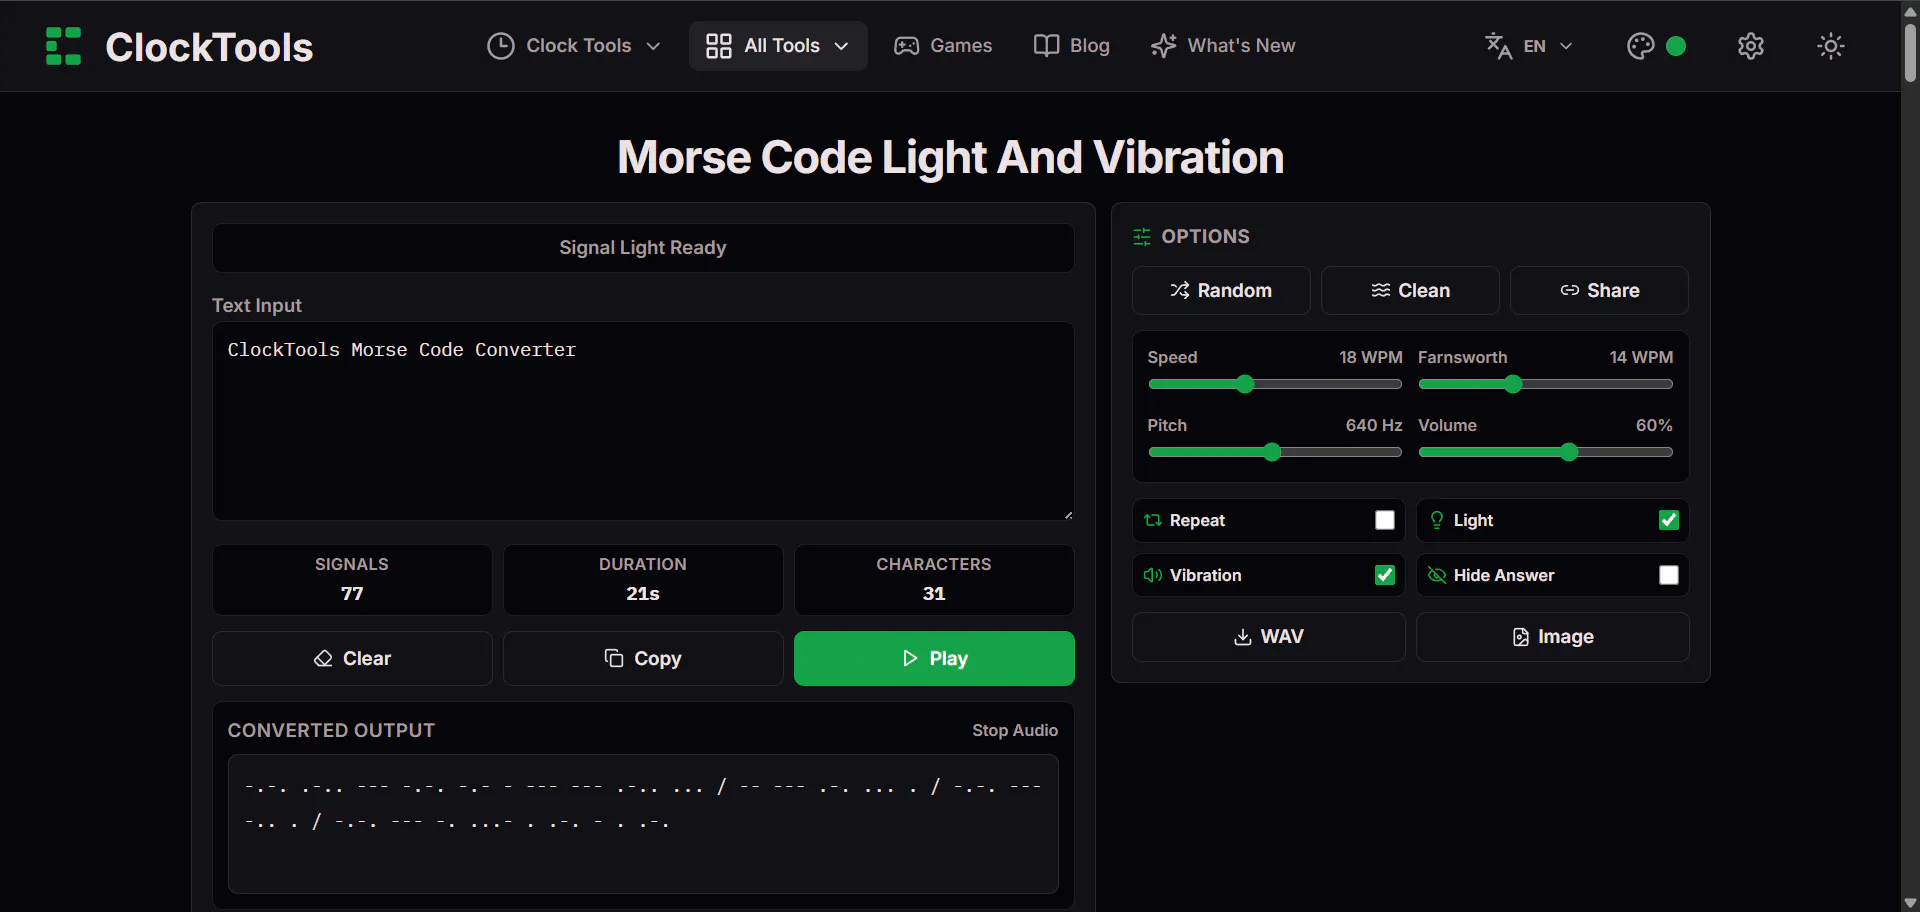Viewport: 1920px width, 912px height.
Task: Expand the EN language dropdown chevron
Action: [x=1566, y=46]
